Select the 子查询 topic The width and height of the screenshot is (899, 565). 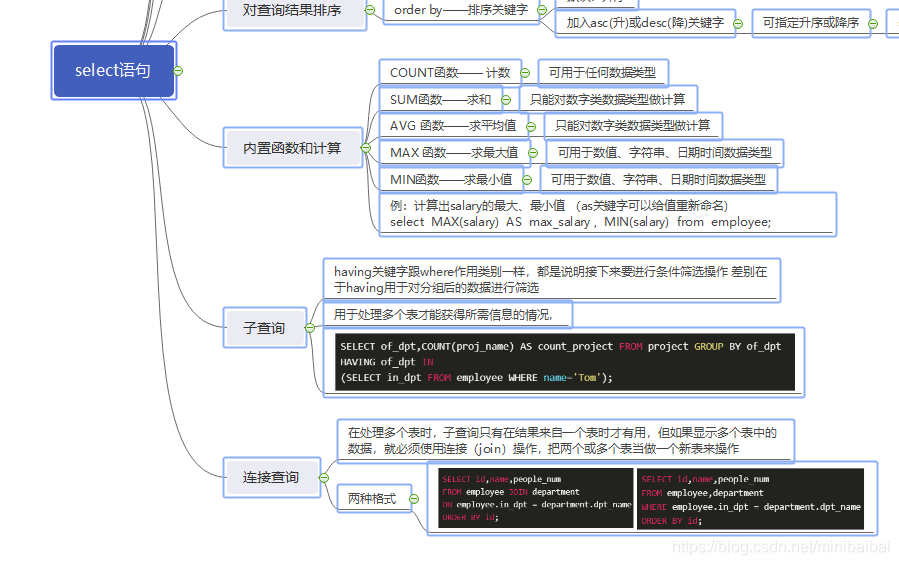coord(265,328)
